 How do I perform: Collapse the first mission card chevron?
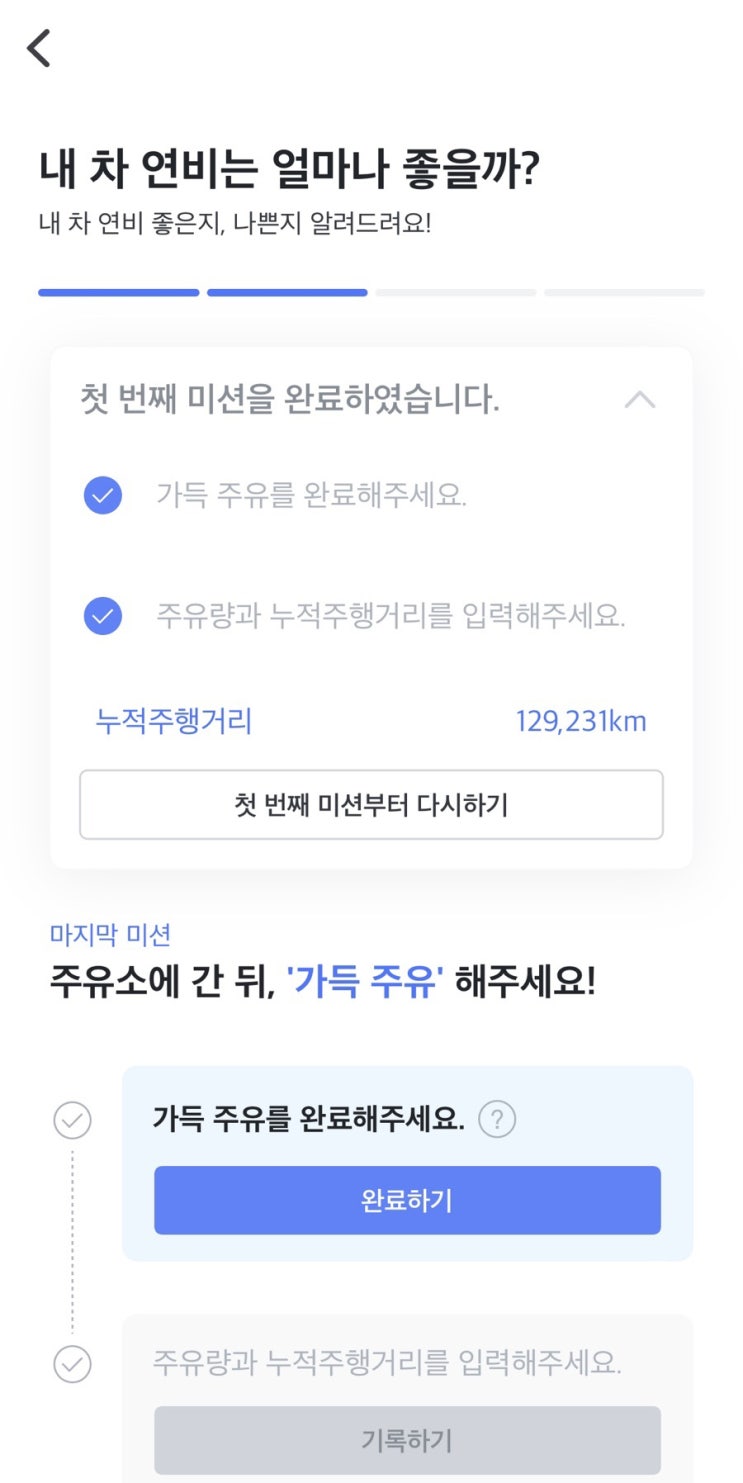[x=639, y=400]
